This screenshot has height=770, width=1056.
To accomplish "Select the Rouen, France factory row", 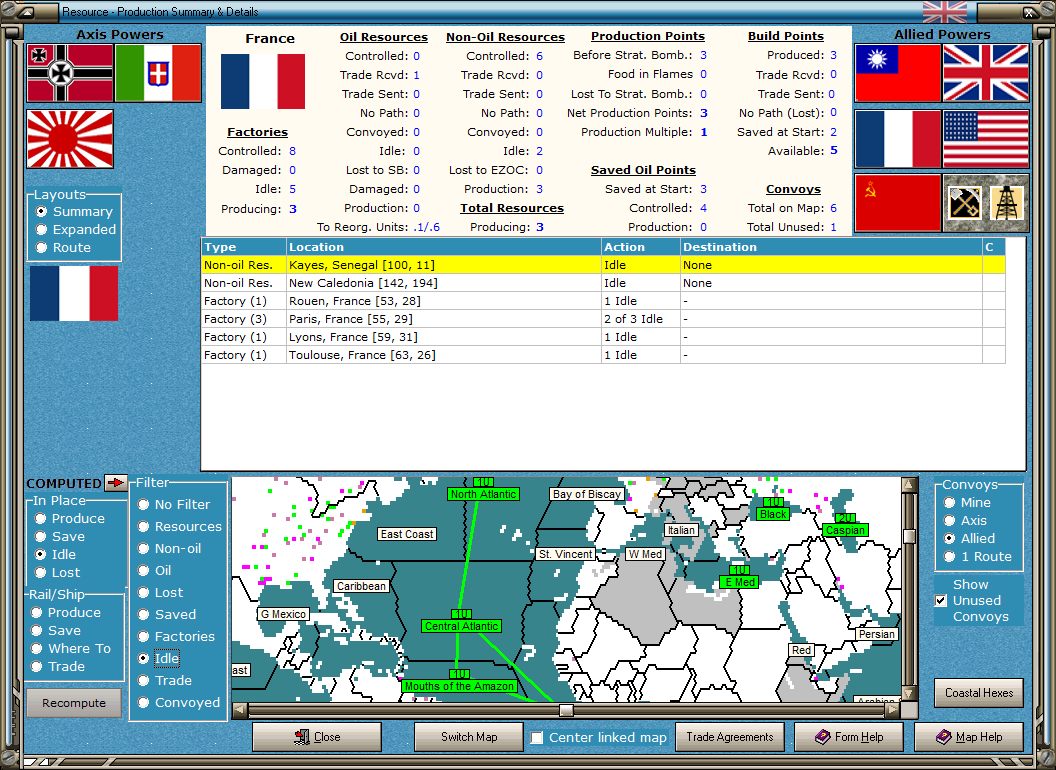I will tap(603, 301).
